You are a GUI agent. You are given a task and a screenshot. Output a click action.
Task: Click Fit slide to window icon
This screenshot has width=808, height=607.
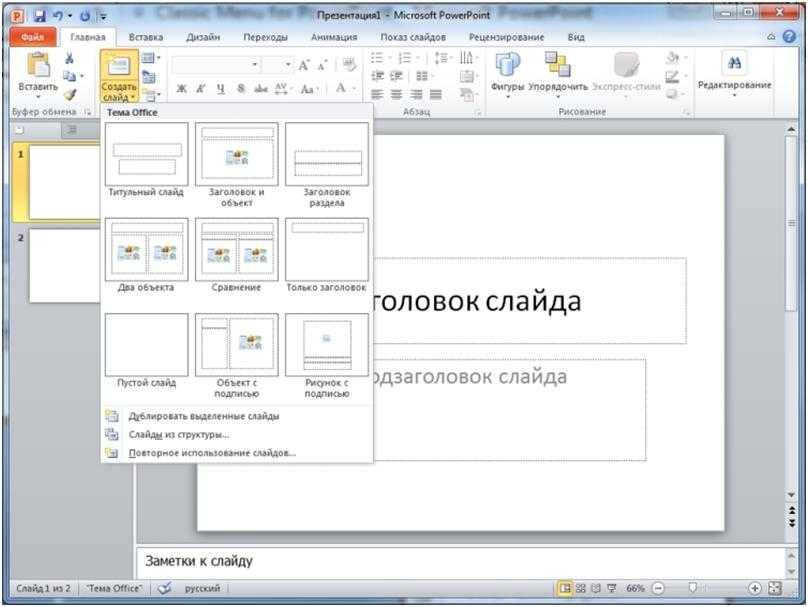(x=775, y=588)
